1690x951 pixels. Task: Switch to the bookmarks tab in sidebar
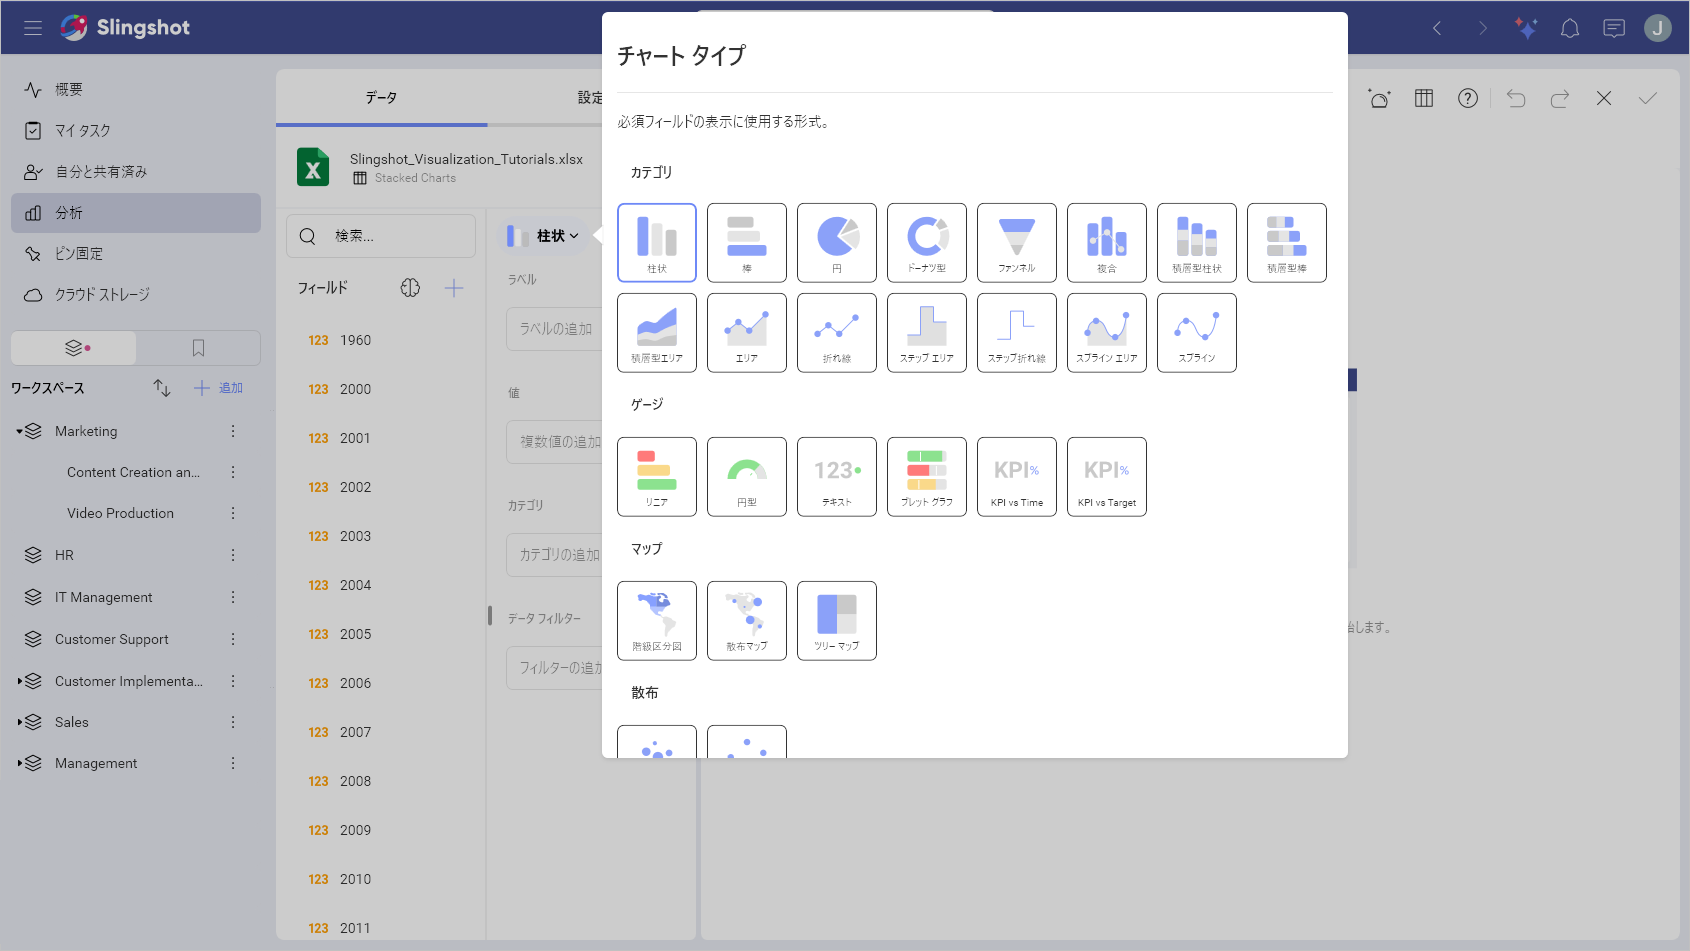coord(198,348)
